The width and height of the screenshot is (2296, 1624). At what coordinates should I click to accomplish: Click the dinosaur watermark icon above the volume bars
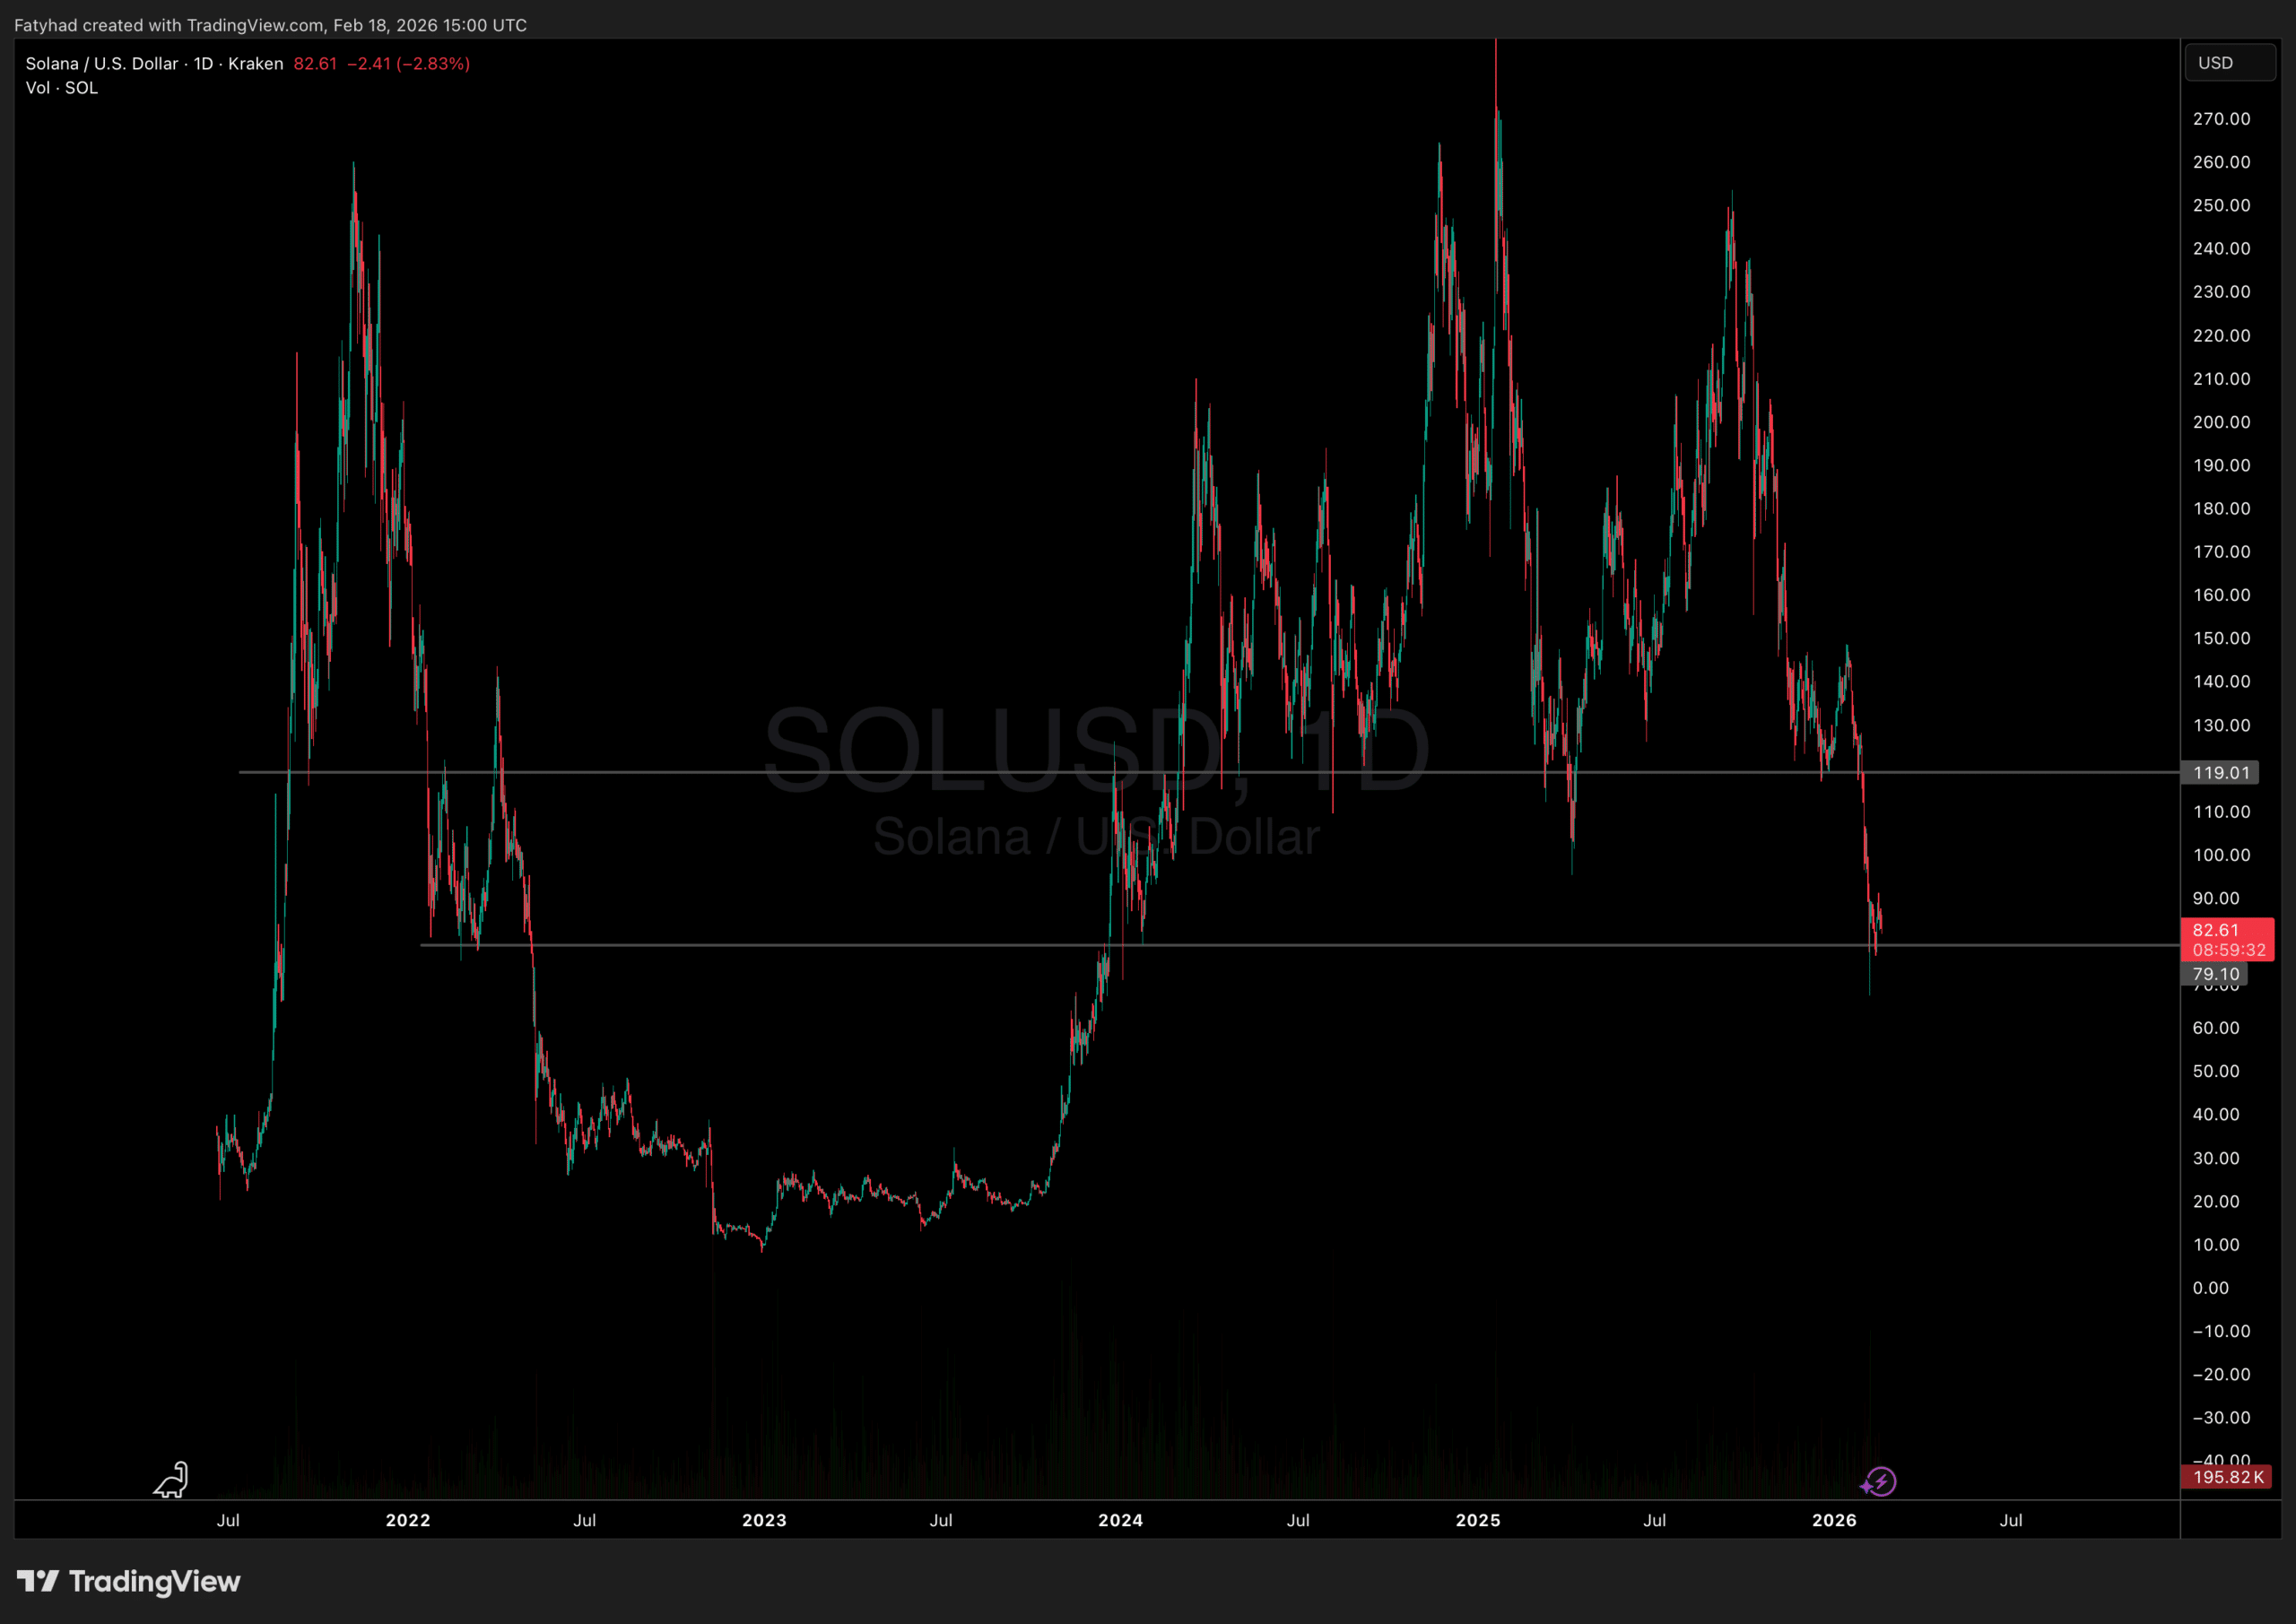[x=170, y=1481]
